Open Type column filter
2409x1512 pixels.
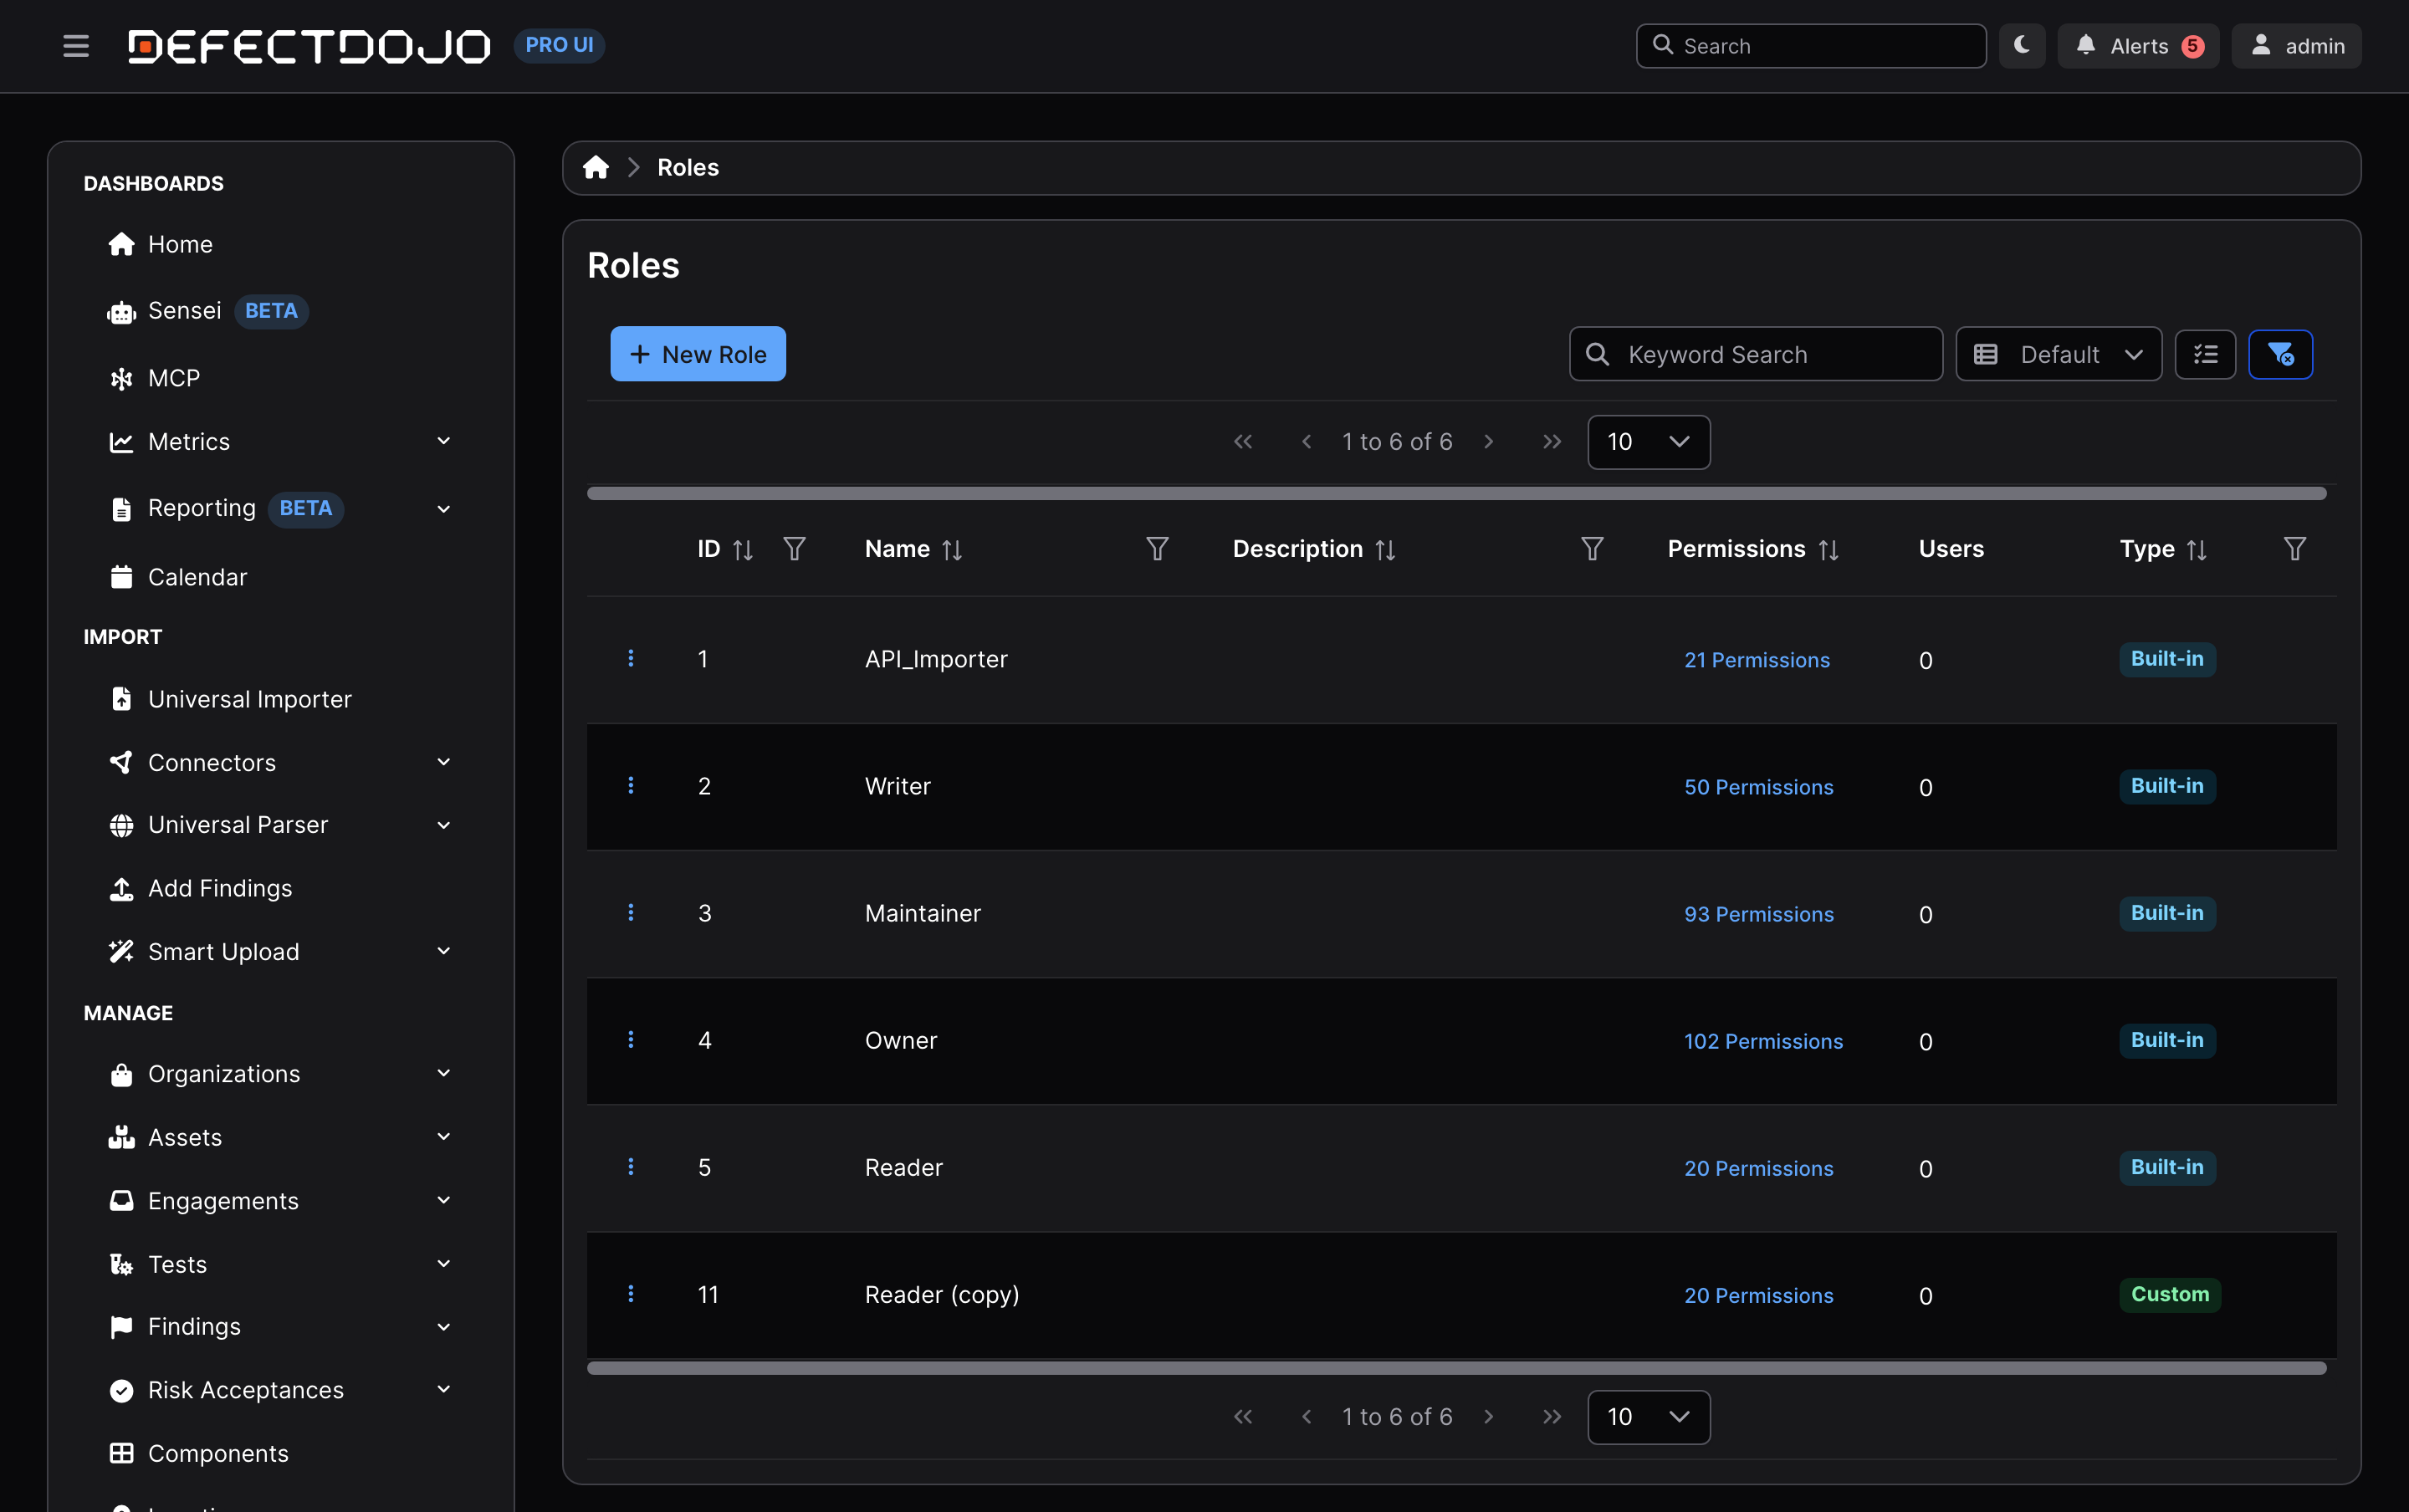(x=2295, y=549)
